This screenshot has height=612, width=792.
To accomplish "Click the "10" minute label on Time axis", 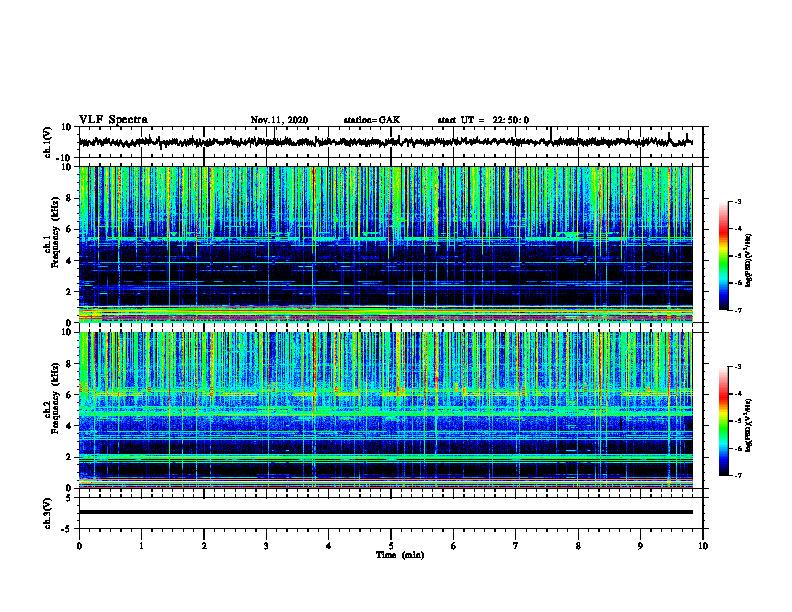I will click(703, 546).
